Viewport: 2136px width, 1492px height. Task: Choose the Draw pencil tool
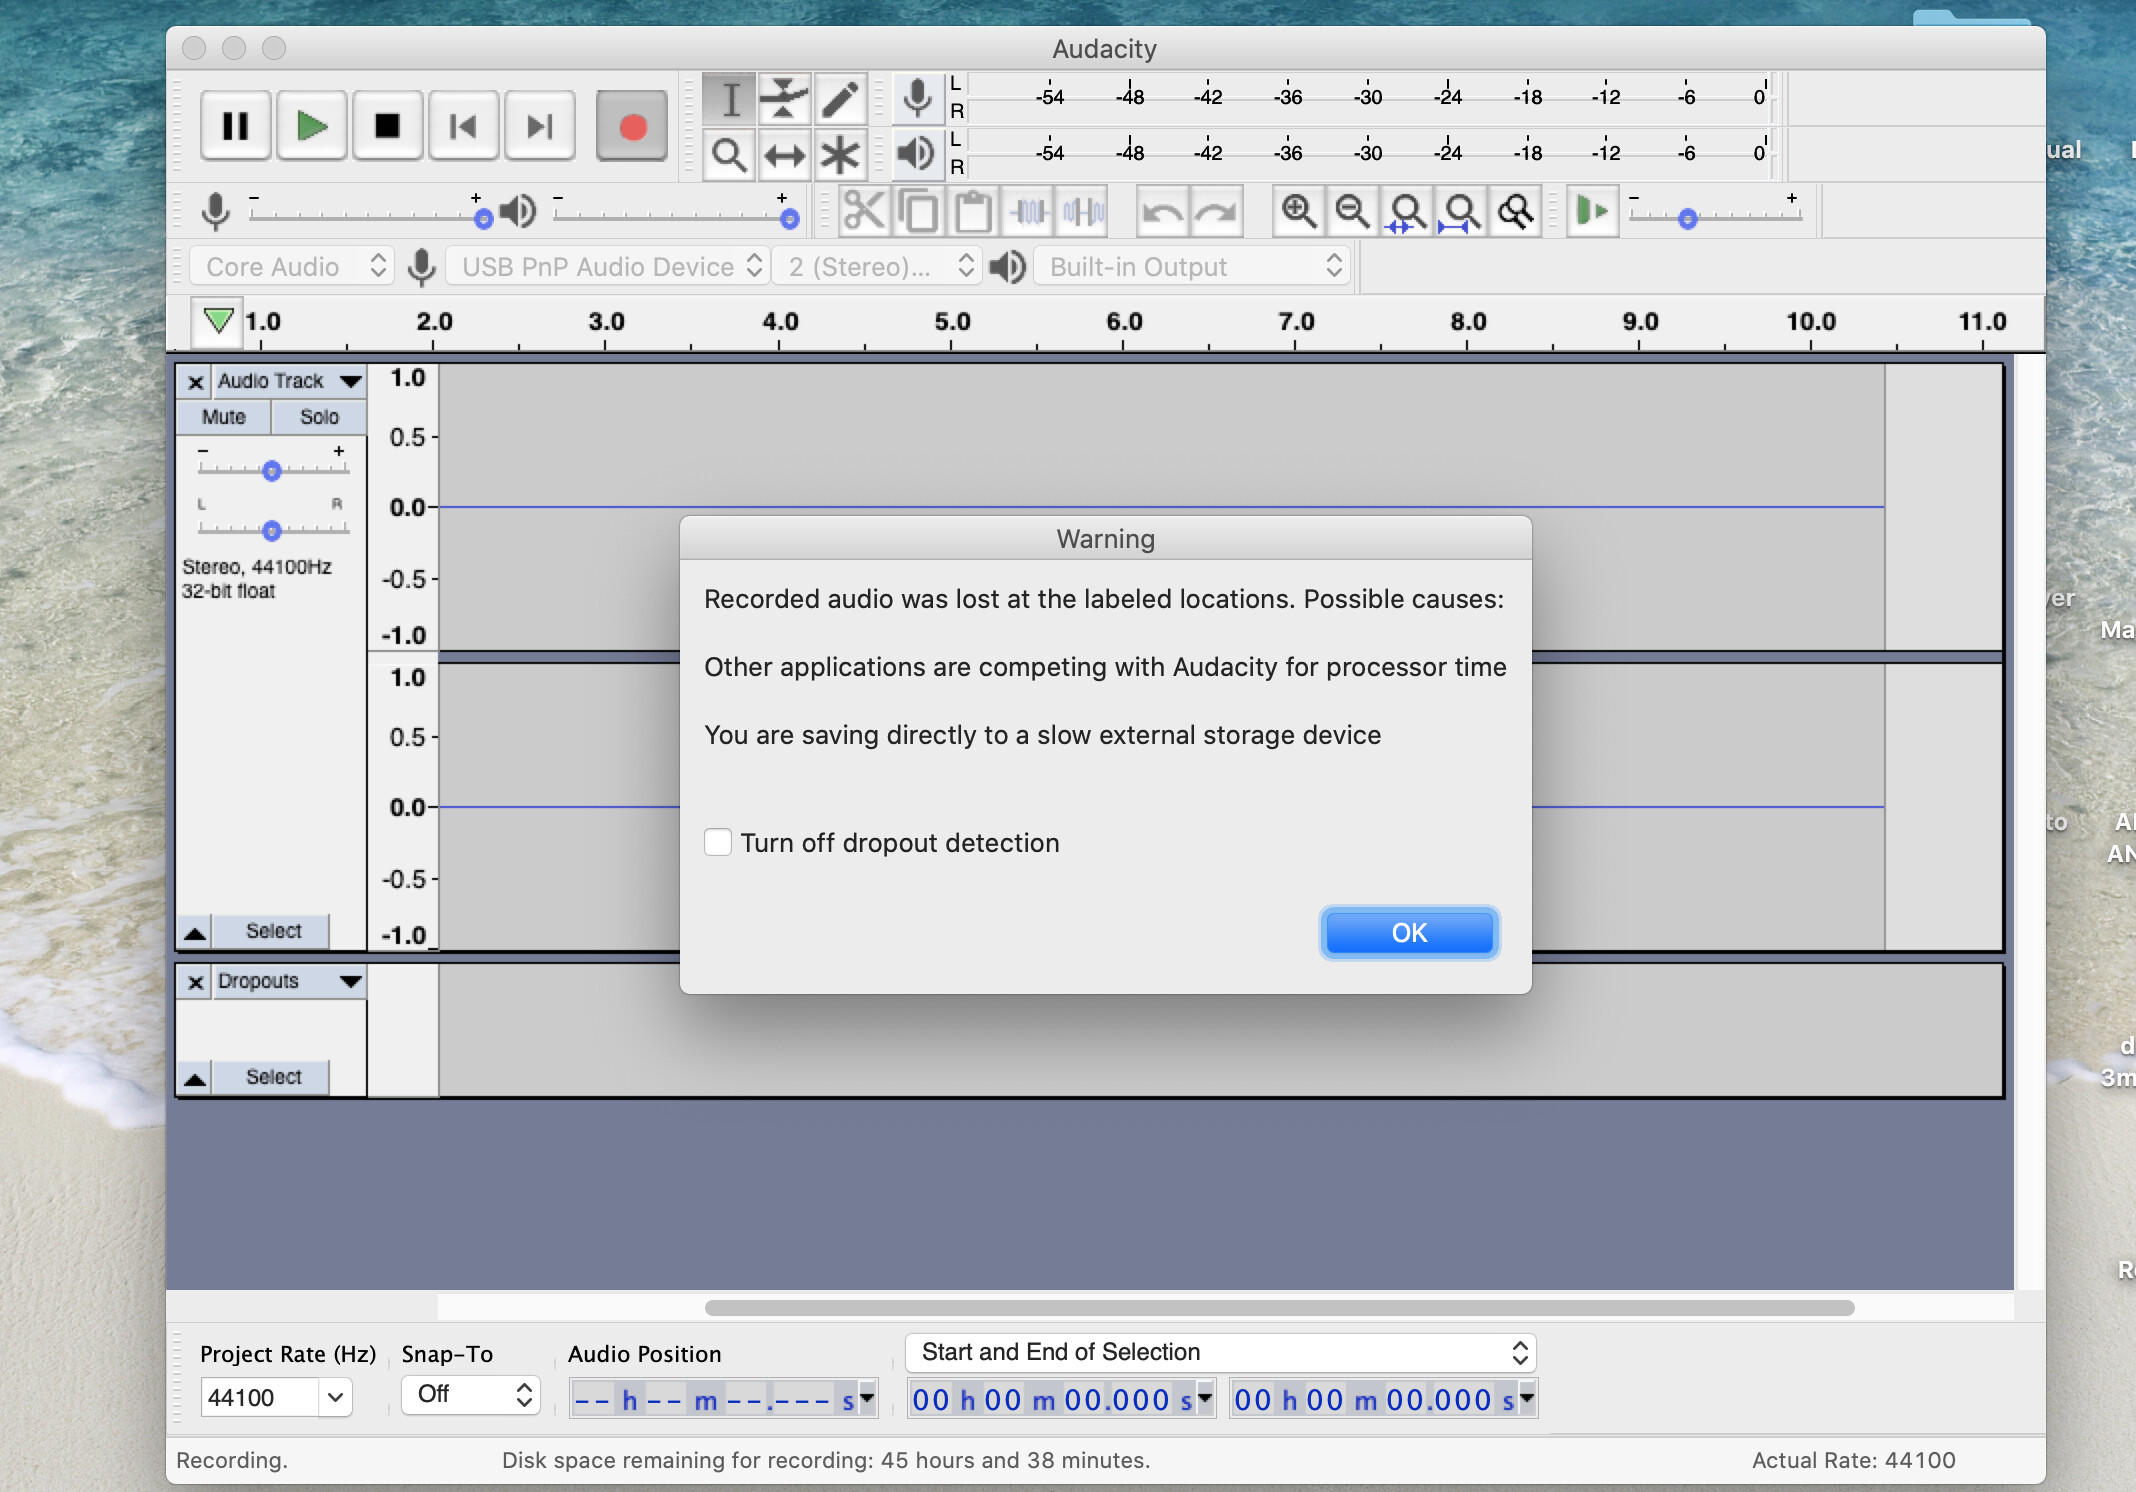pos(840,98)
